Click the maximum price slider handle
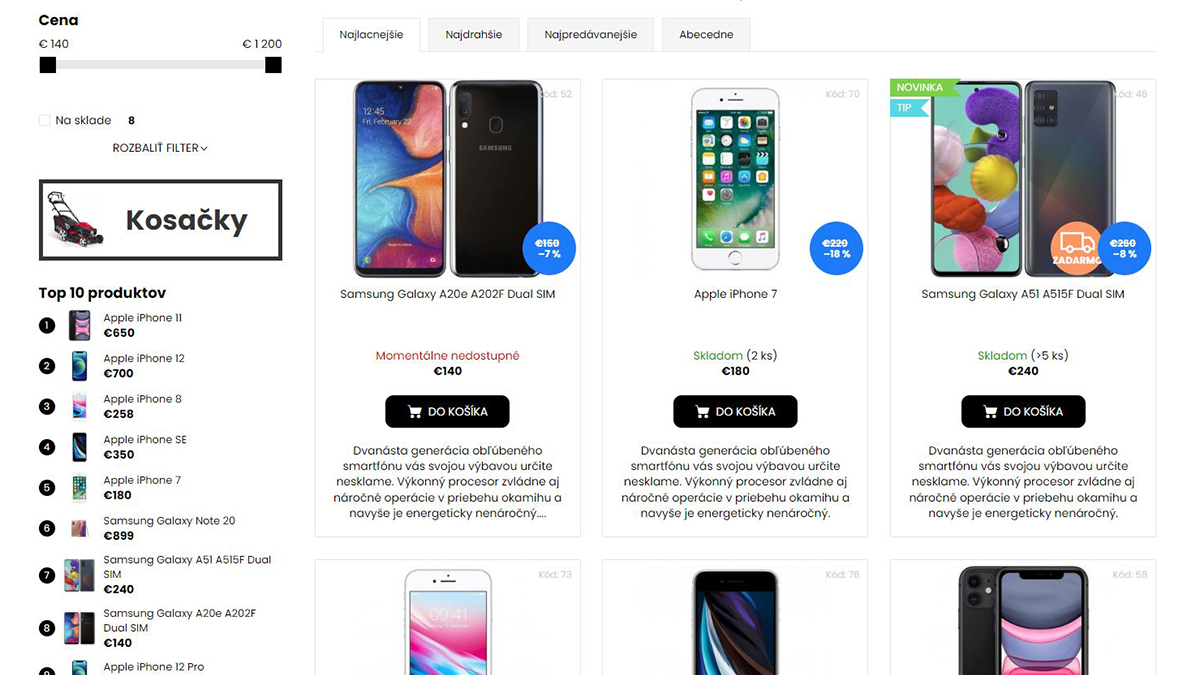The width and height of the screenshot is (1200, 675). click(x=273, y=65)
